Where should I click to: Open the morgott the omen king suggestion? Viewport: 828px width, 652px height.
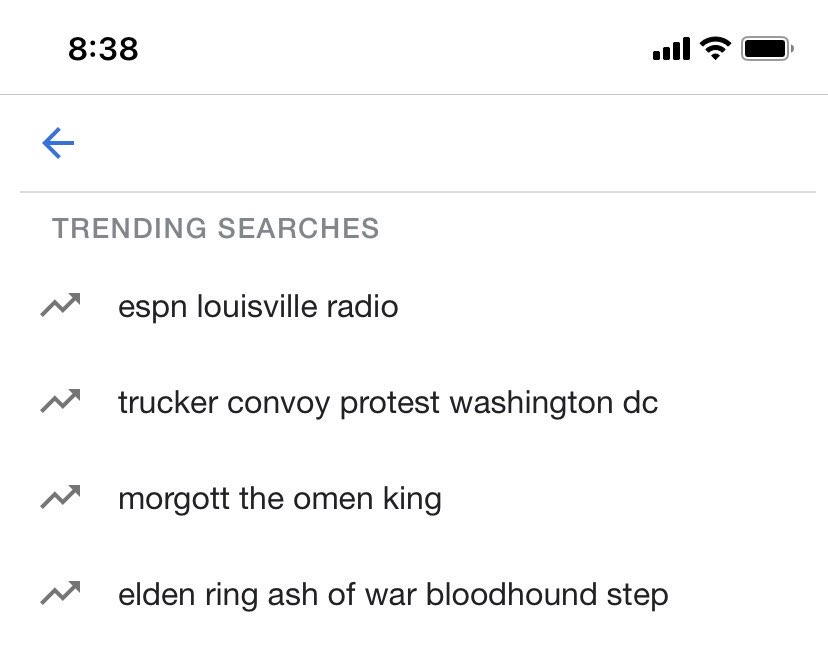[414, 498]
